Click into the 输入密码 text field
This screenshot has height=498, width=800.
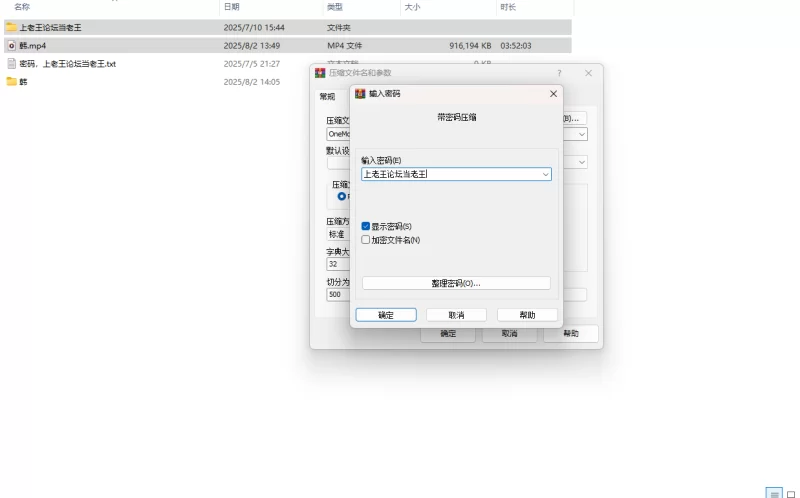coord(451,174)
